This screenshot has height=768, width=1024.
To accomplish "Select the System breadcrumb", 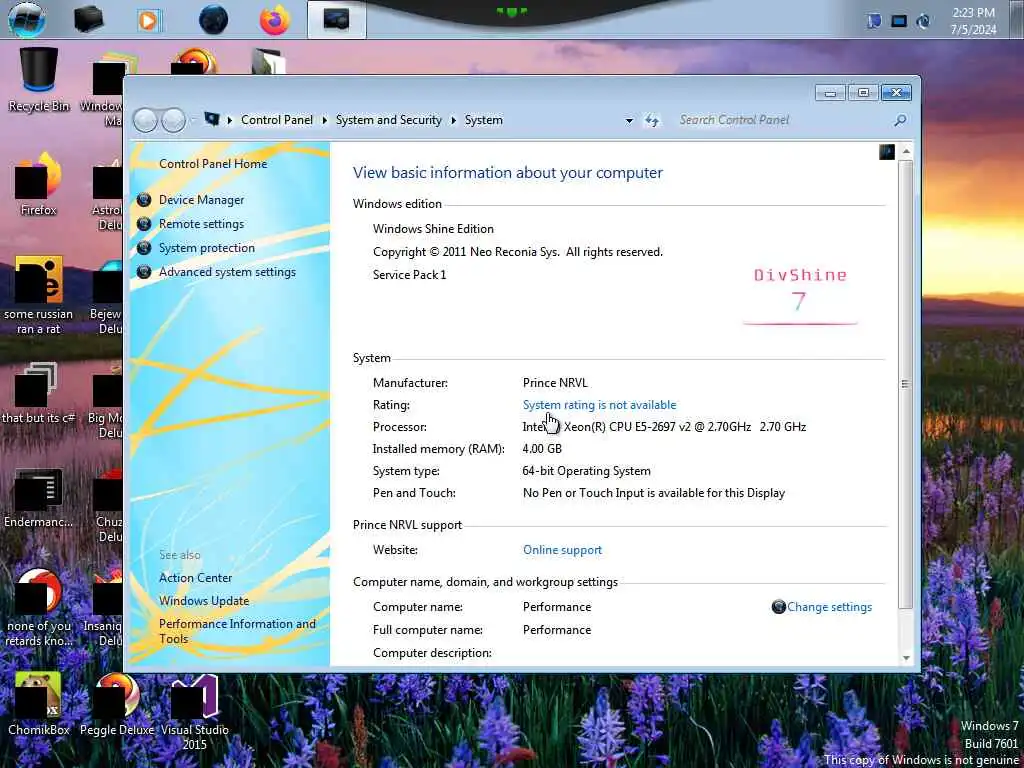I will pyautogui.click(x=483, y=120).
